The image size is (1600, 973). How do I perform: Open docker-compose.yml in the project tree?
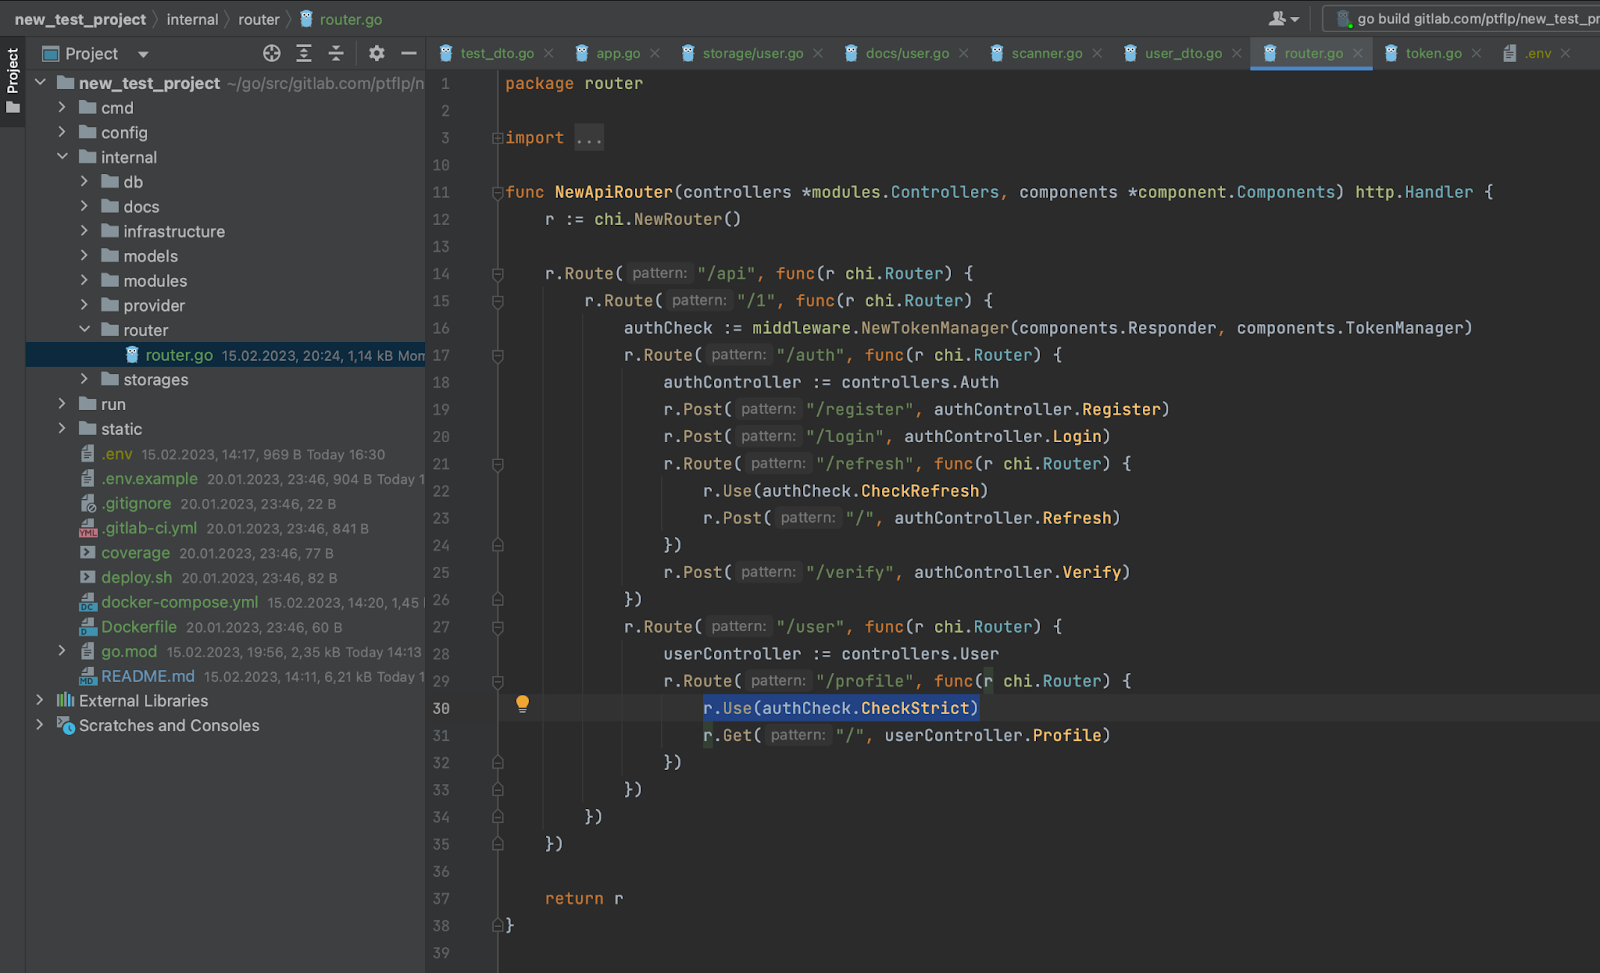179,602
